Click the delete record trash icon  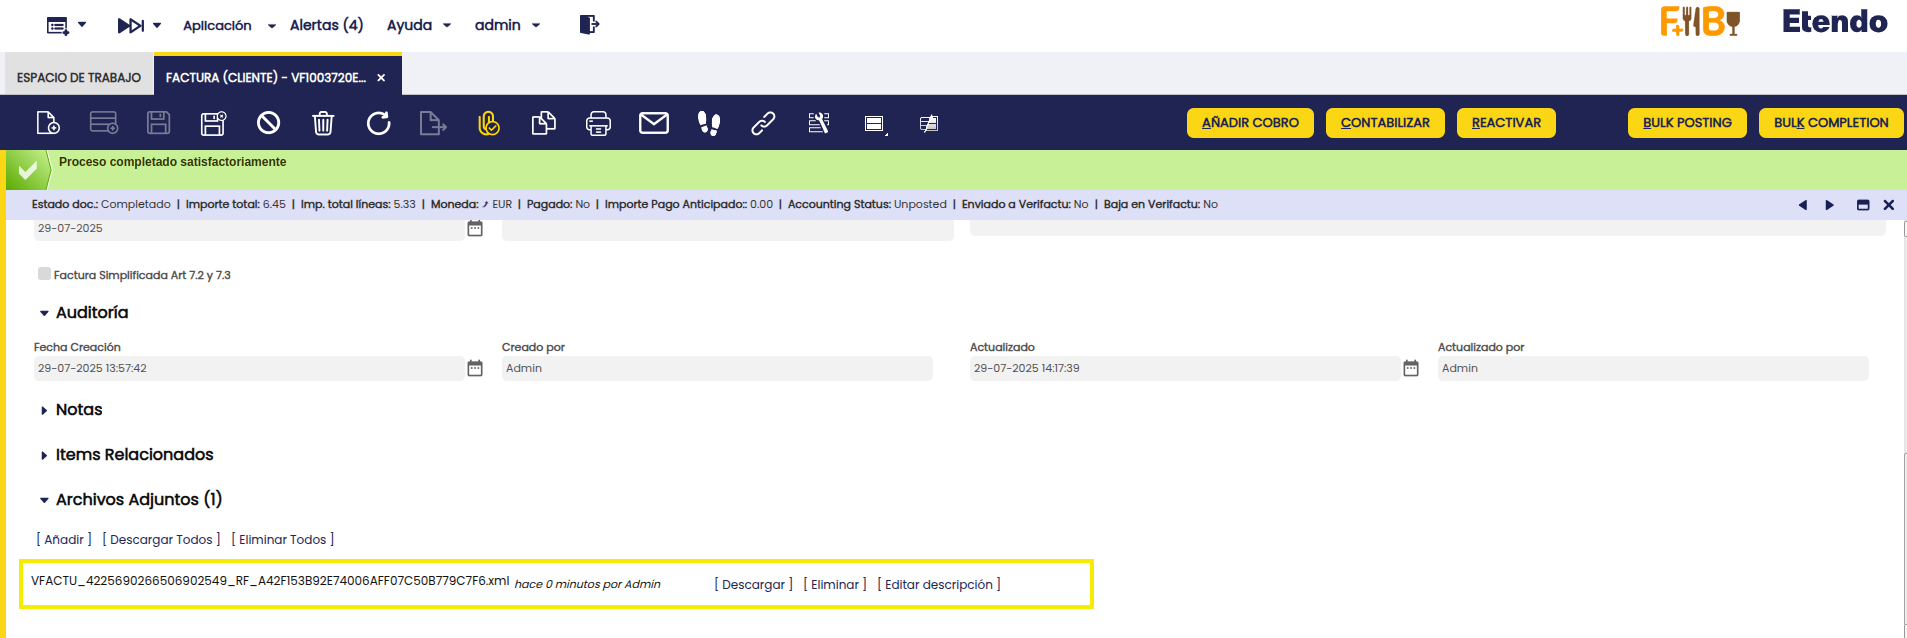click(x=323, y=123)
